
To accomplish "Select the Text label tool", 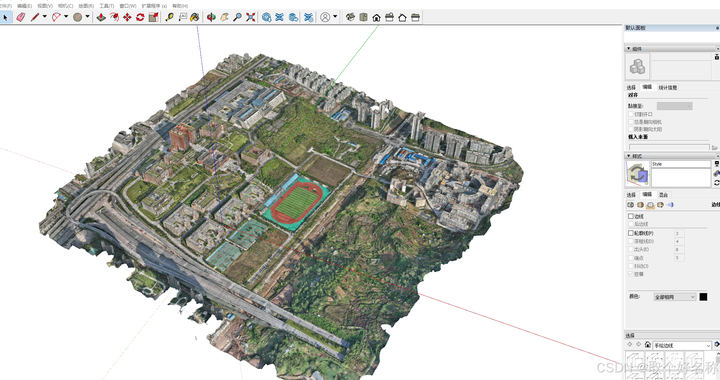I will 182,17.
